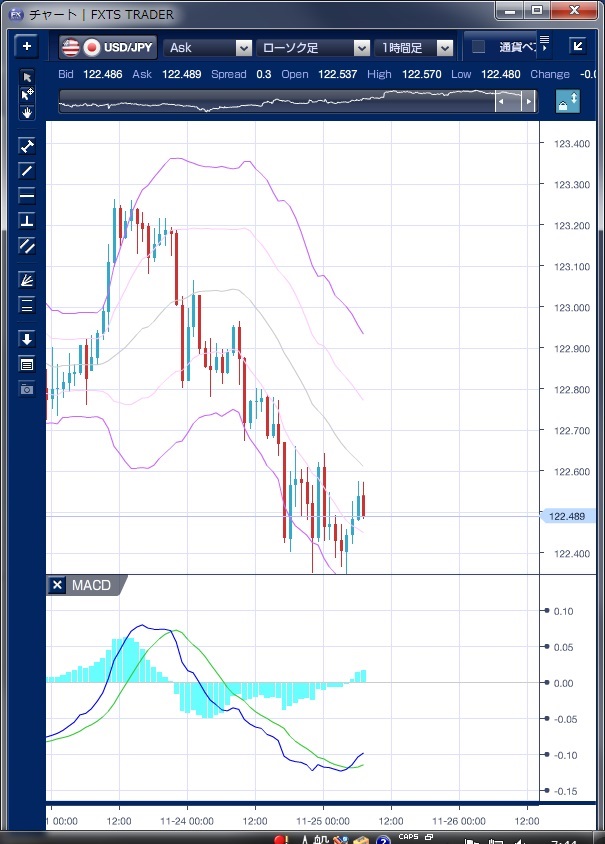Screen dimensions: 605x844
Task: Click the MACD panel tab label
Action: point(91,585)
